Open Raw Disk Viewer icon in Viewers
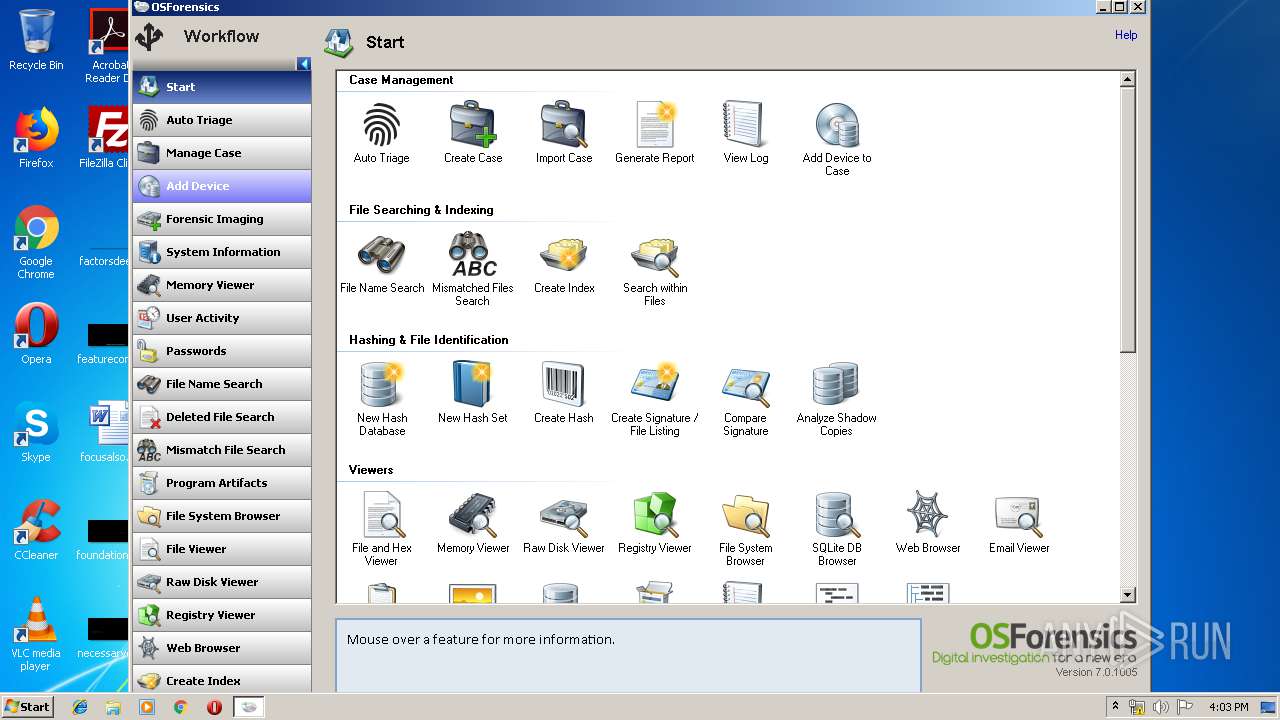This screenshot has height=720, width=1280. tap(564, 516)
